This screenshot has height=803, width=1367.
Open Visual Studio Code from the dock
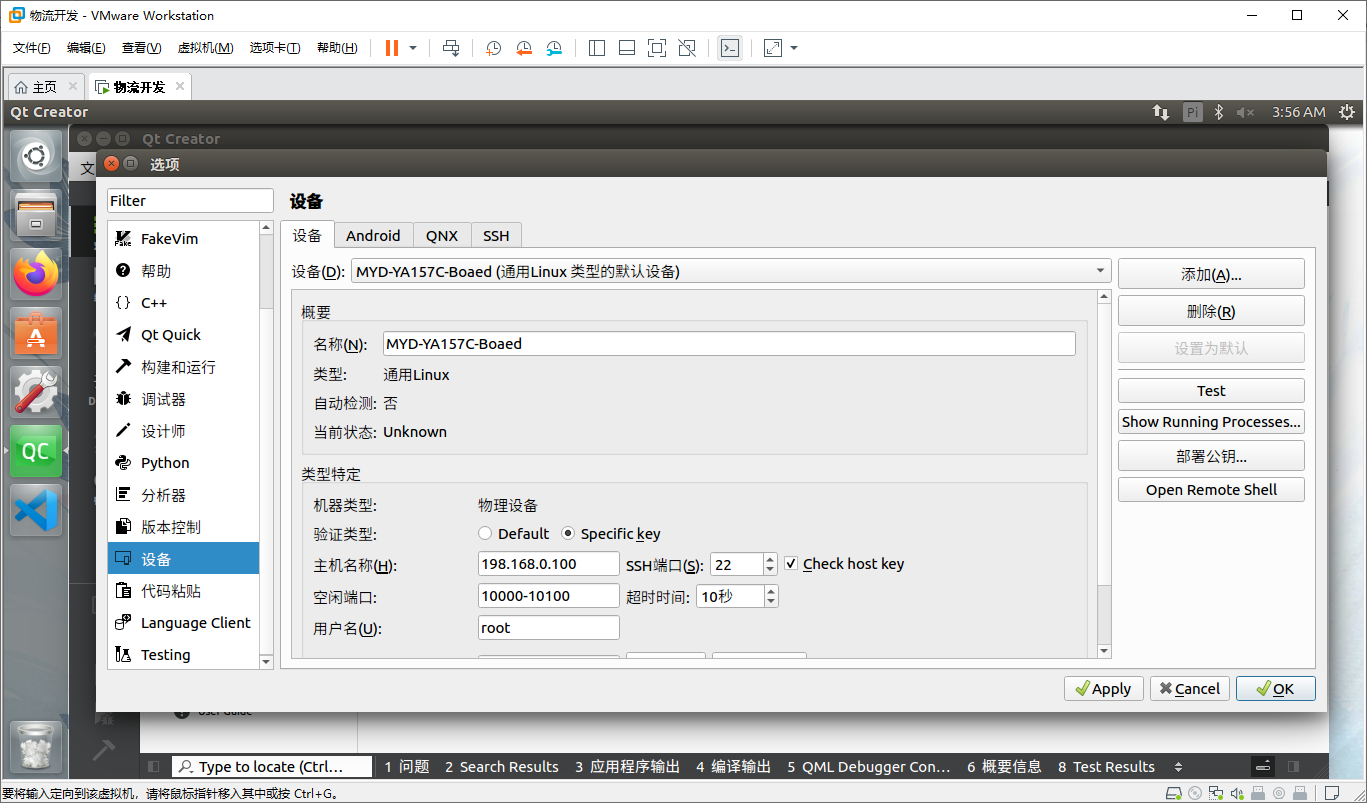pyautogui.click(x=36, y=510)
